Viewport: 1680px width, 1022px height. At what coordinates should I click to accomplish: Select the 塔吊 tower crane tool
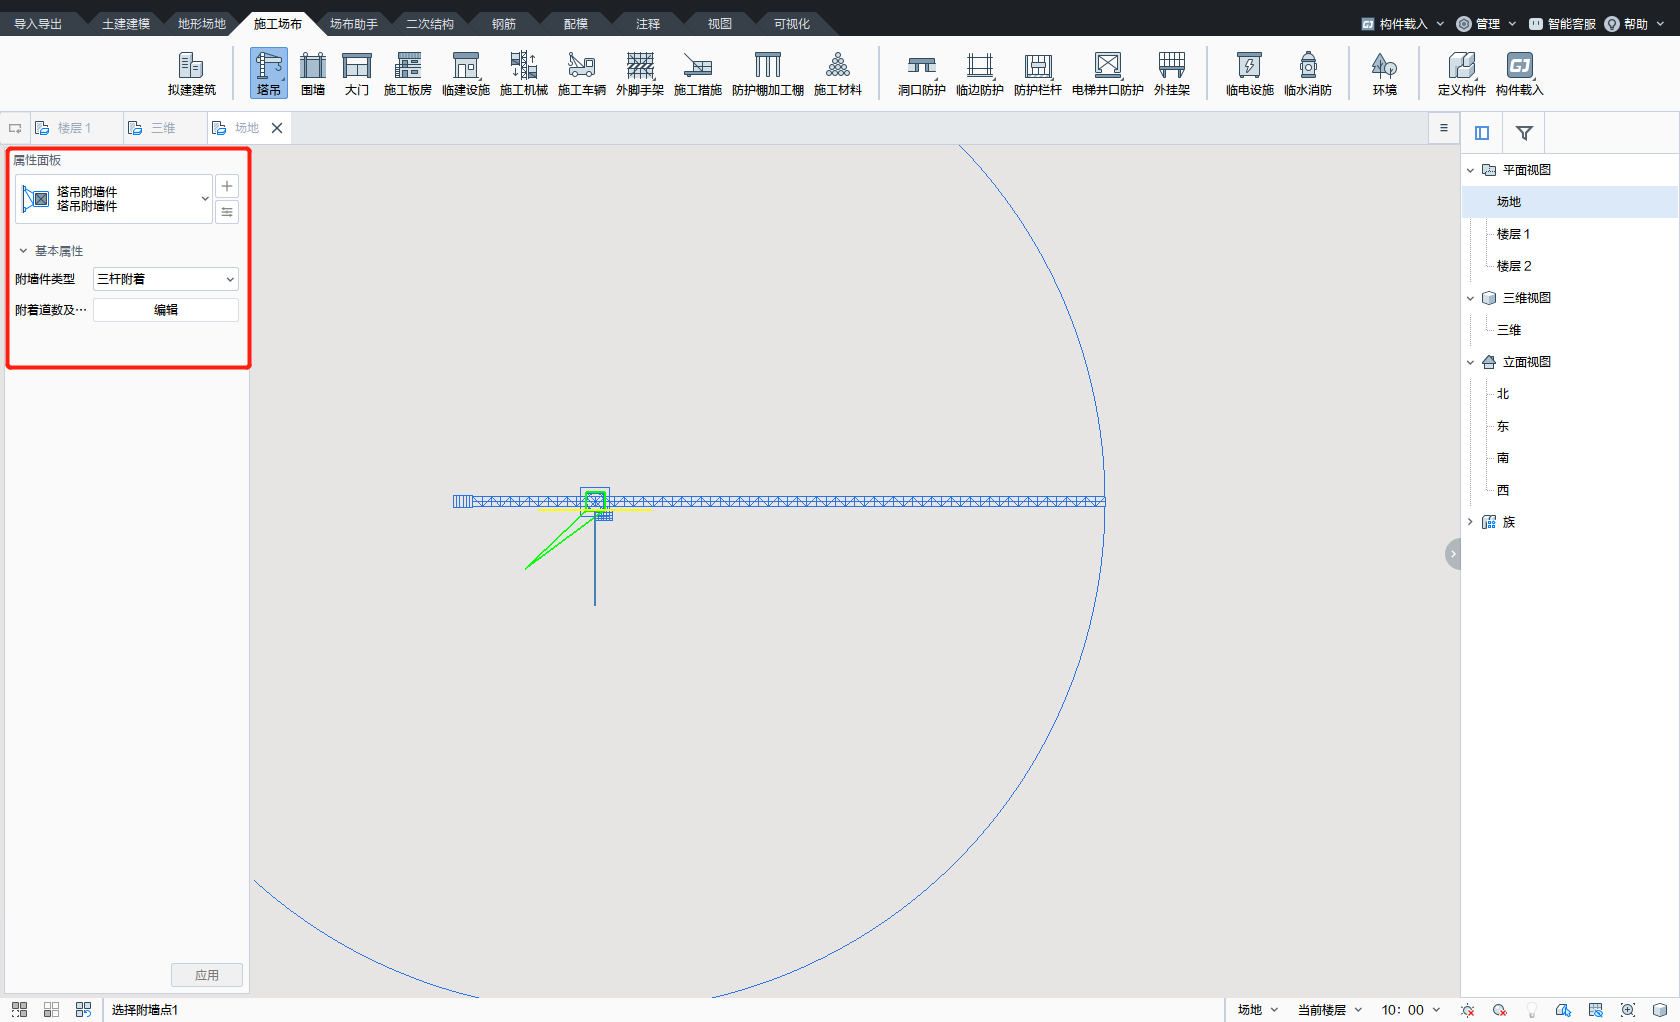pyautogui.click(x=268, y=73)
